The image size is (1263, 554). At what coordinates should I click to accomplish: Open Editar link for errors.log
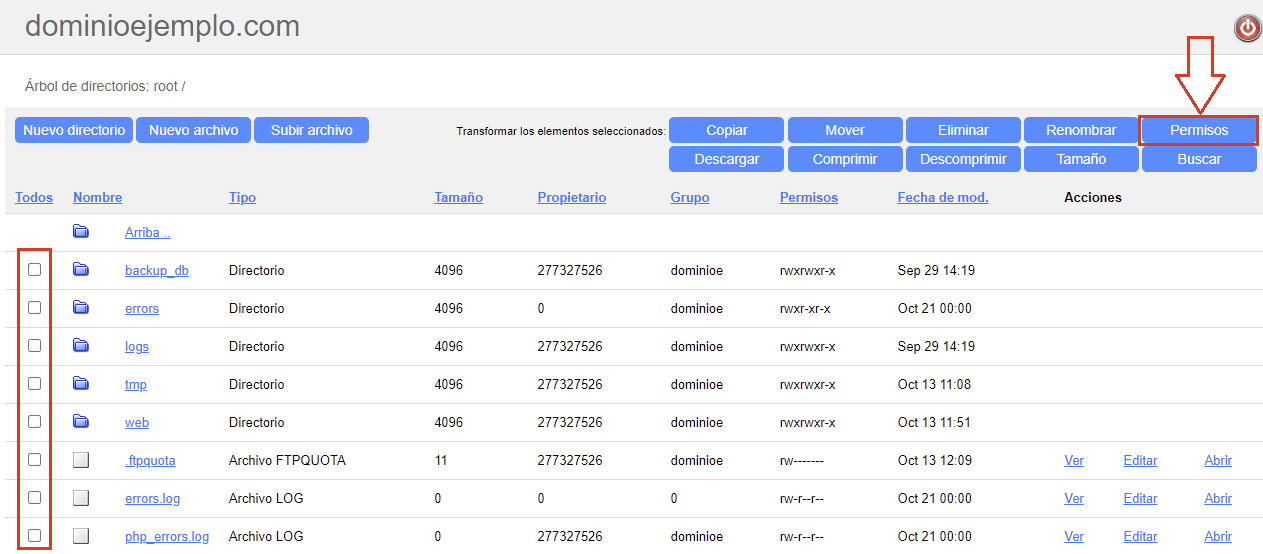point(1140,498)
